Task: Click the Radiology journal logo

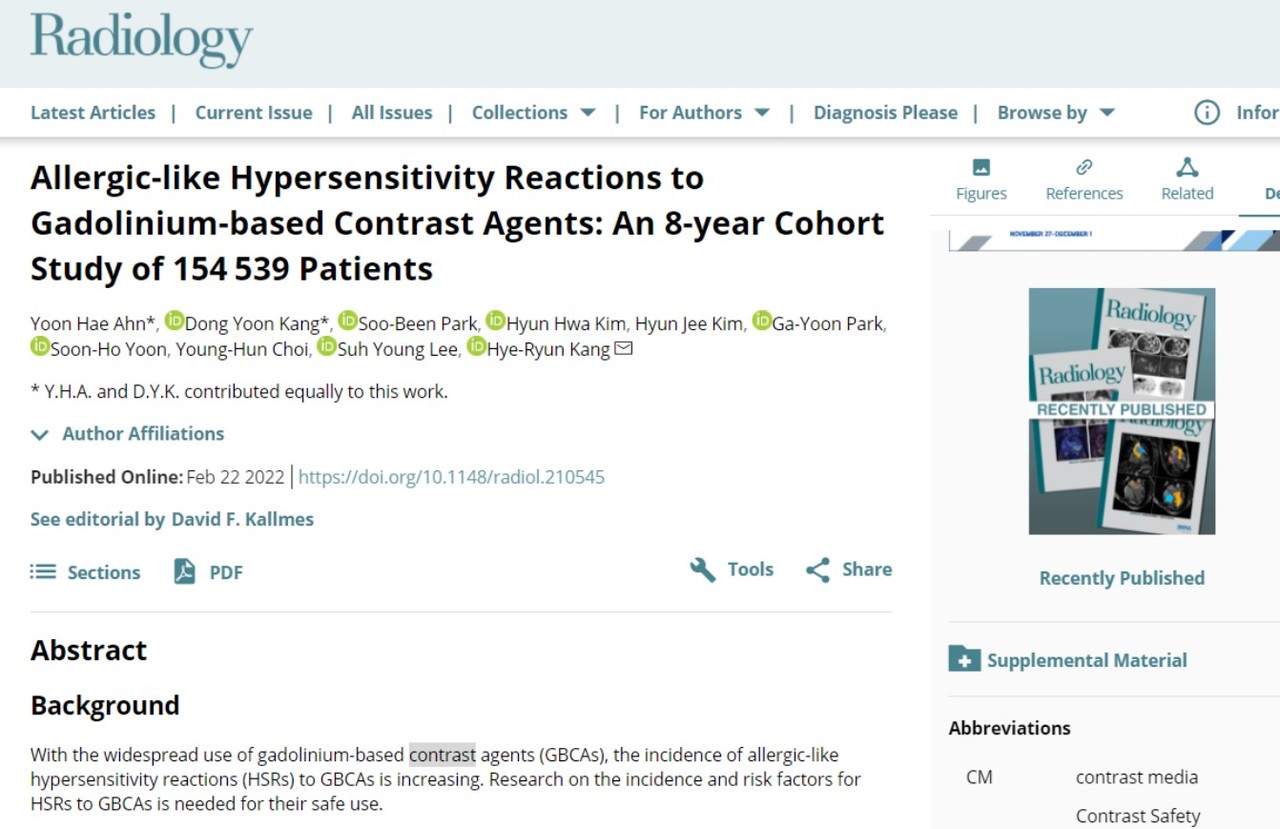Action: click(x=141, y=40)
